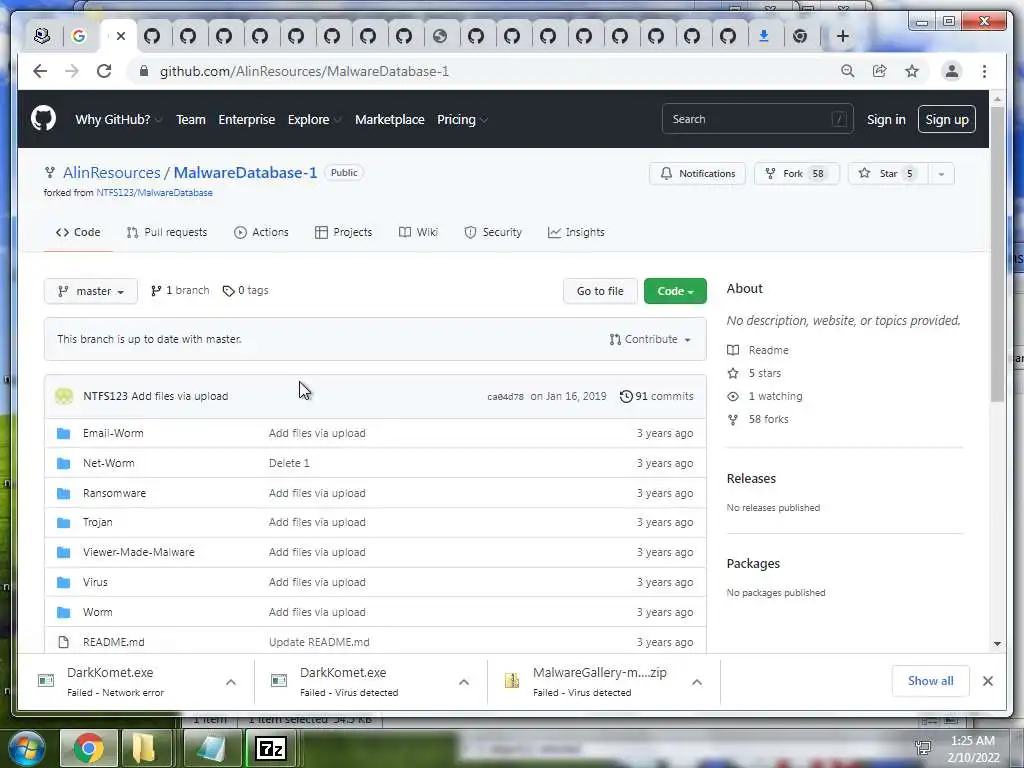
Task: Switch to the Google tab
Action: click(79, 36)
